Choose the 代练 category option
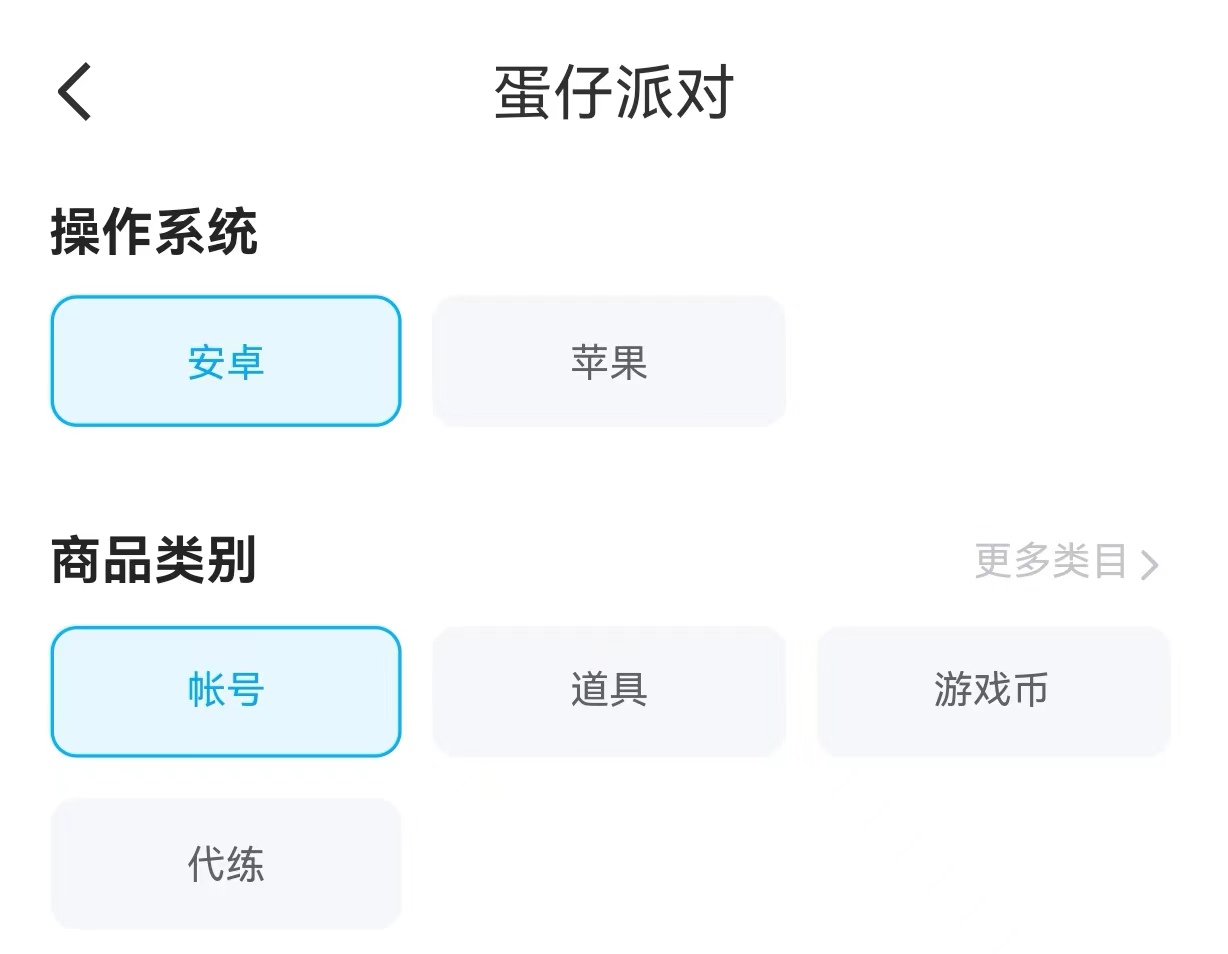 [x=226, y=864]
